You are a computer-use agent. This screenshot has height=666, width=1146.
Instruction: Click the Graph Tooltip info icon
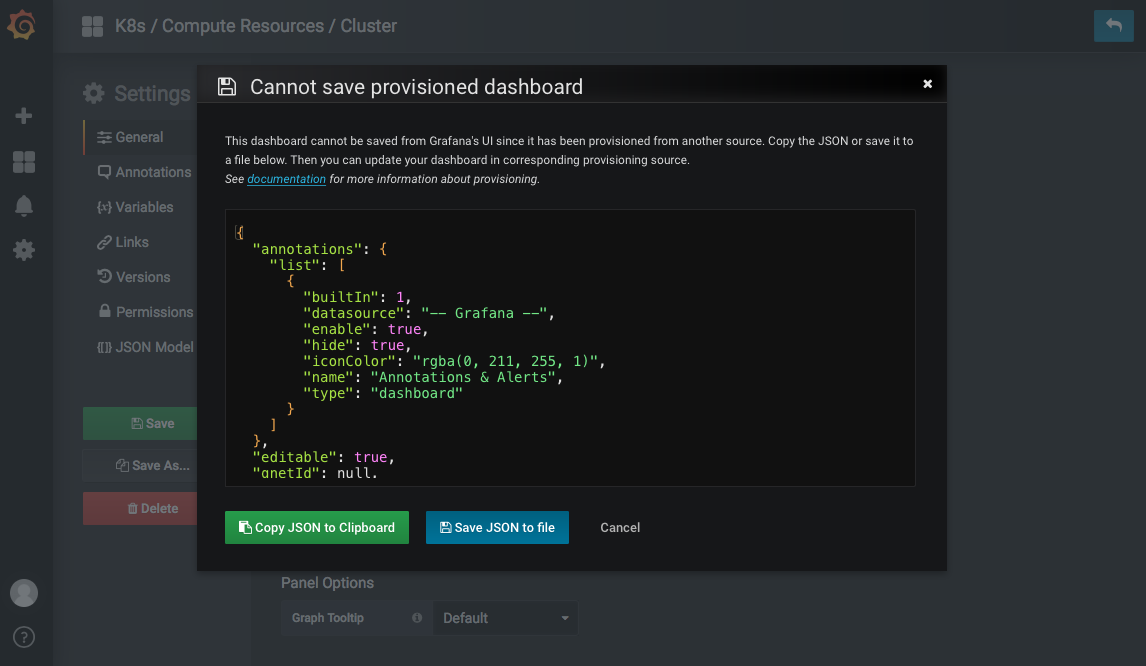pos(417,618)
